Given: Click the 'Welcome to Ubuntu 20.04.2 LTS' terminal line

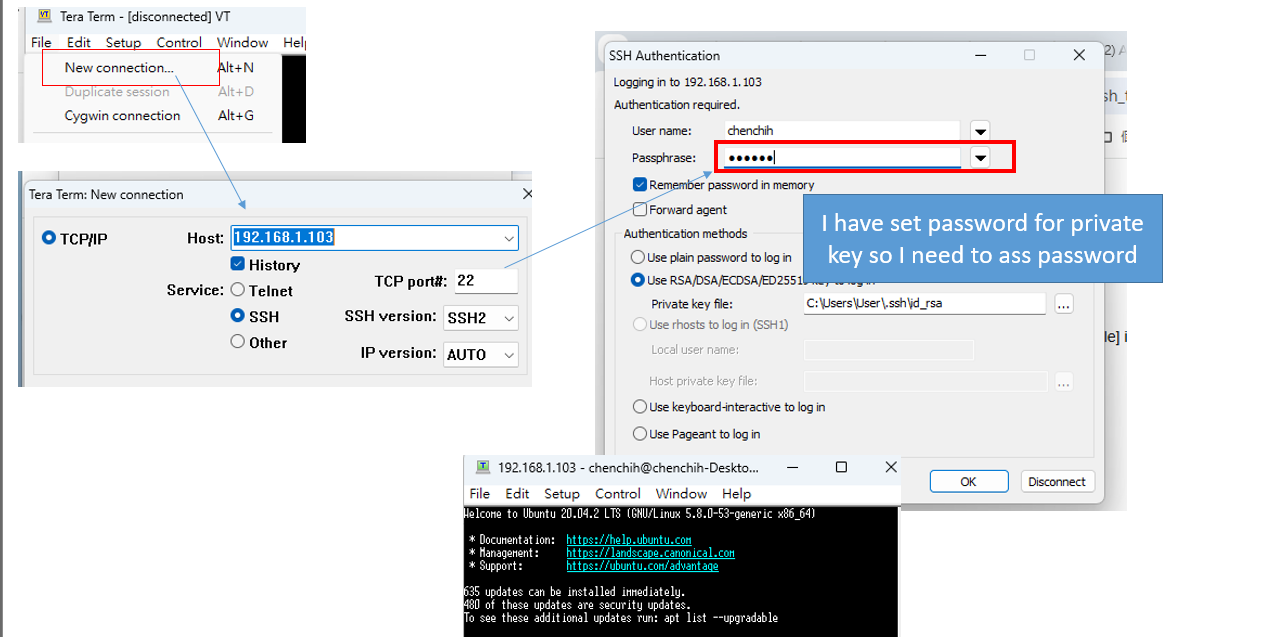Looking at the screenshot, I should tap(640, 514).
